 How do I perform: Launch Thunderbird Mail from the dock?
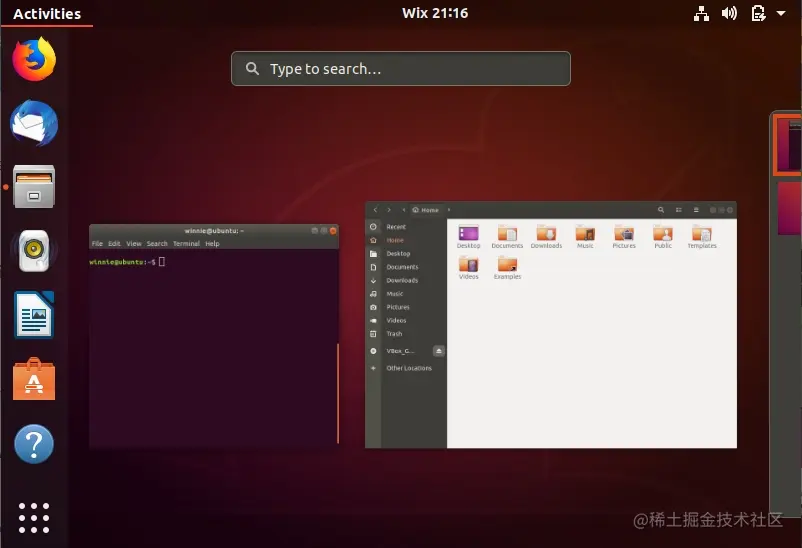click(34, 123)
